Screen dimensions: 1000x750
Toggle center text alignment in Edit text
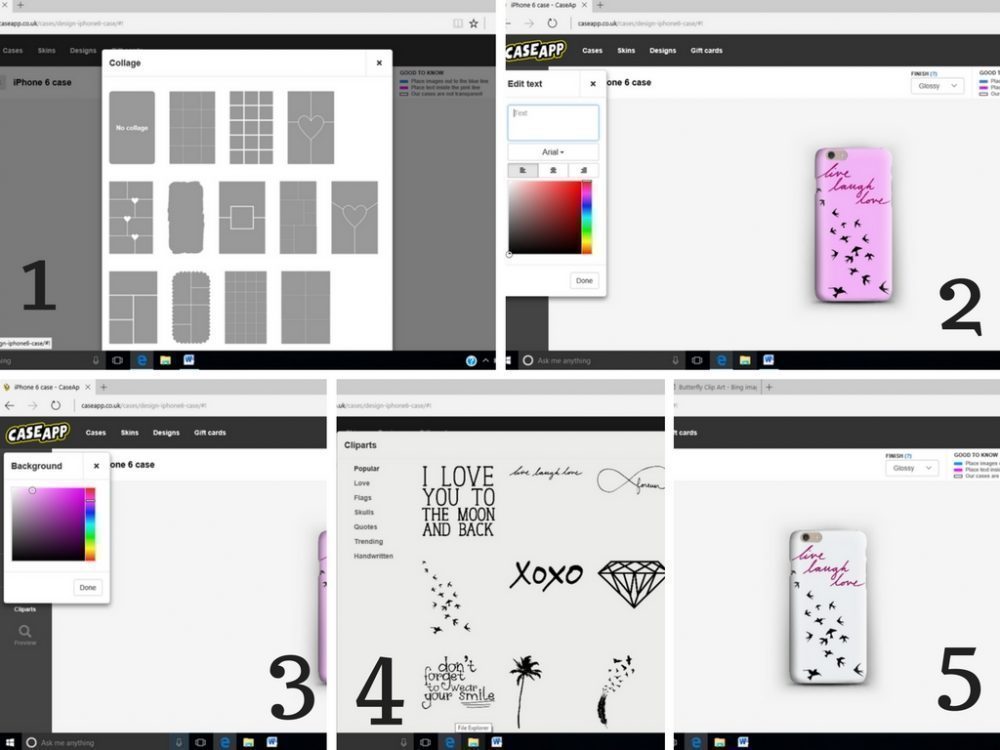coord(553,171)
